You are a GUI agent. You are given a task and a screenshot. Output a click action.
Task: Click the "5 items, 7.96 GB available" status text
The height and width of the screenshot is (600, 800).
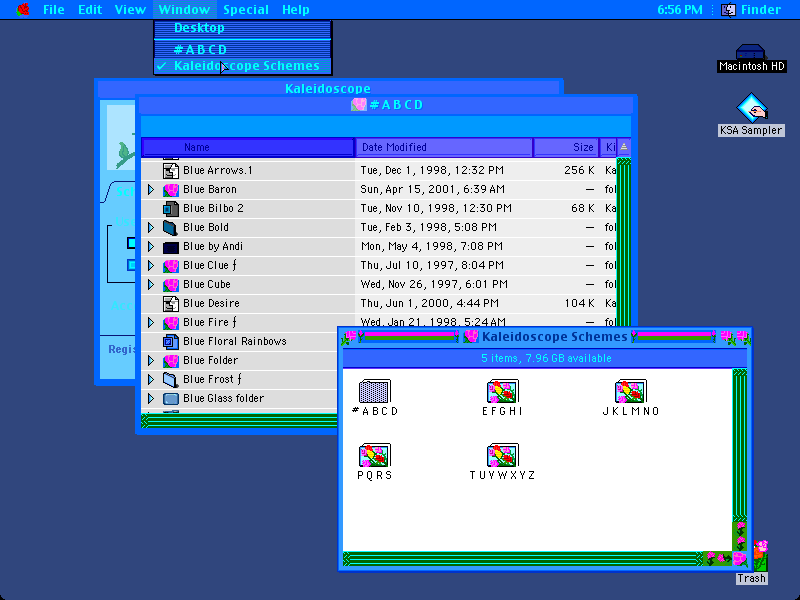point(546,358)
